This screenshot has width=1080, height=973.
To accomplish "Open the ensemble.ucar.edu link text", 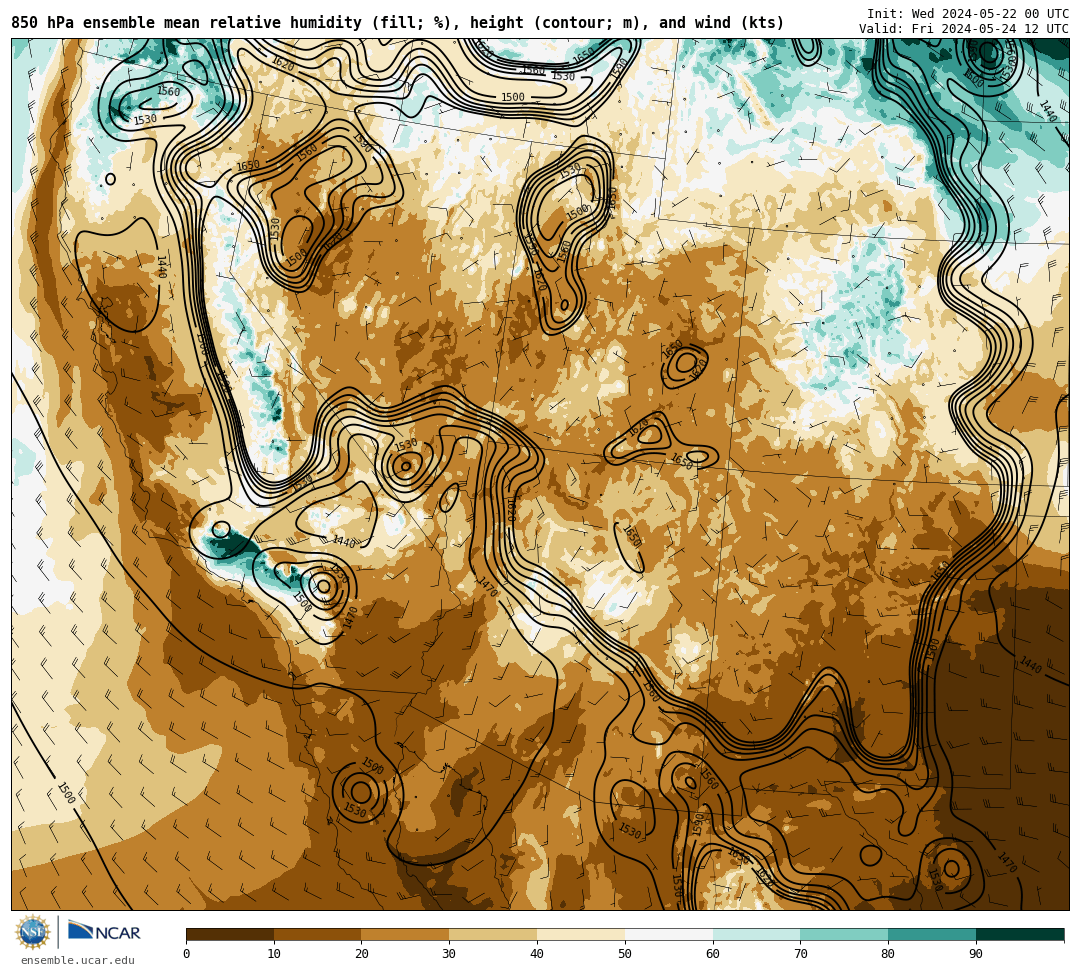I will click(x=78, y=960).
